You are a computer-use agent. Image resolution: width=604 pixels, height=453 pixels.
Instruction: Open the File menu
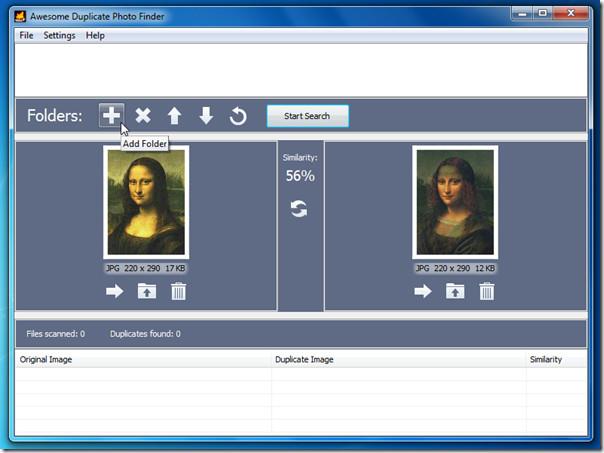26,35
